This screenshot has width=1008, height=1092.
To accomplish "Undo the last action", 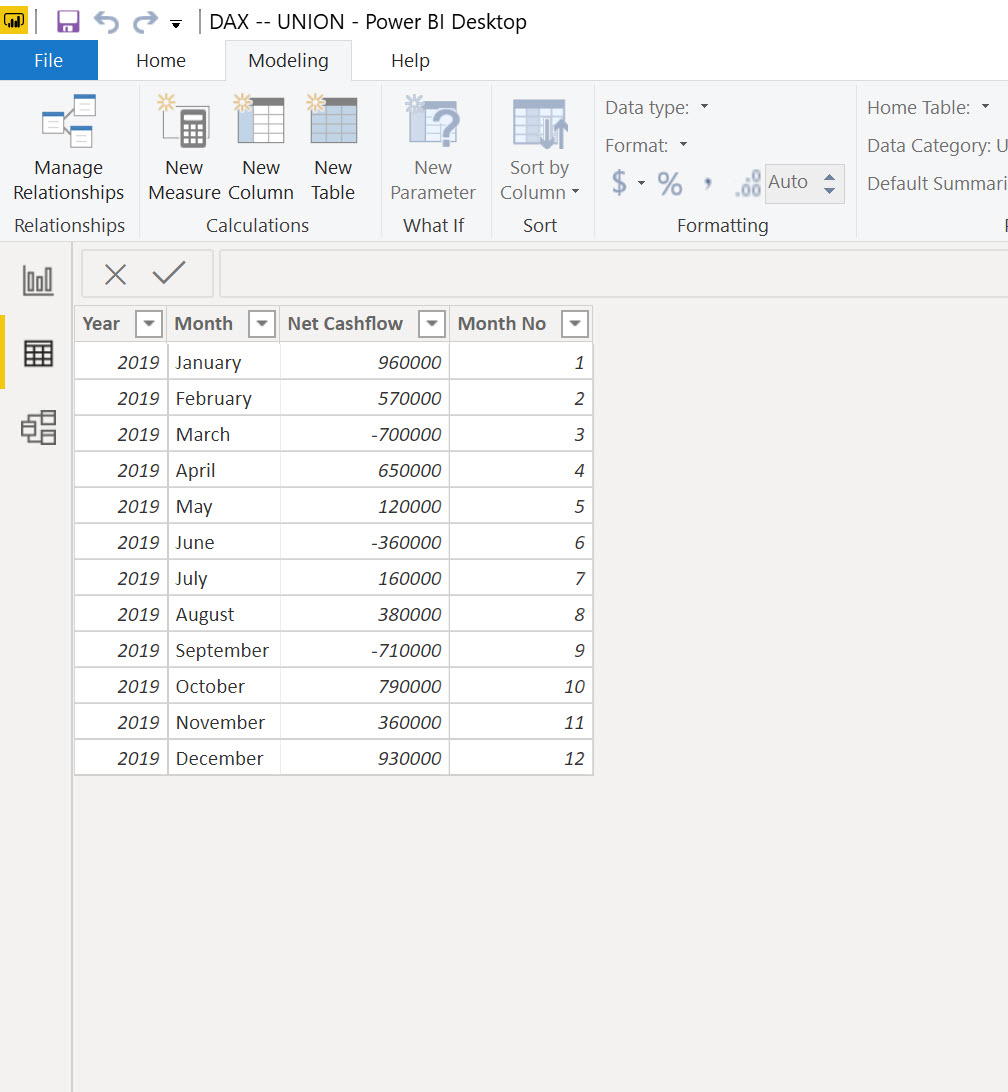I will click(106, 21).
